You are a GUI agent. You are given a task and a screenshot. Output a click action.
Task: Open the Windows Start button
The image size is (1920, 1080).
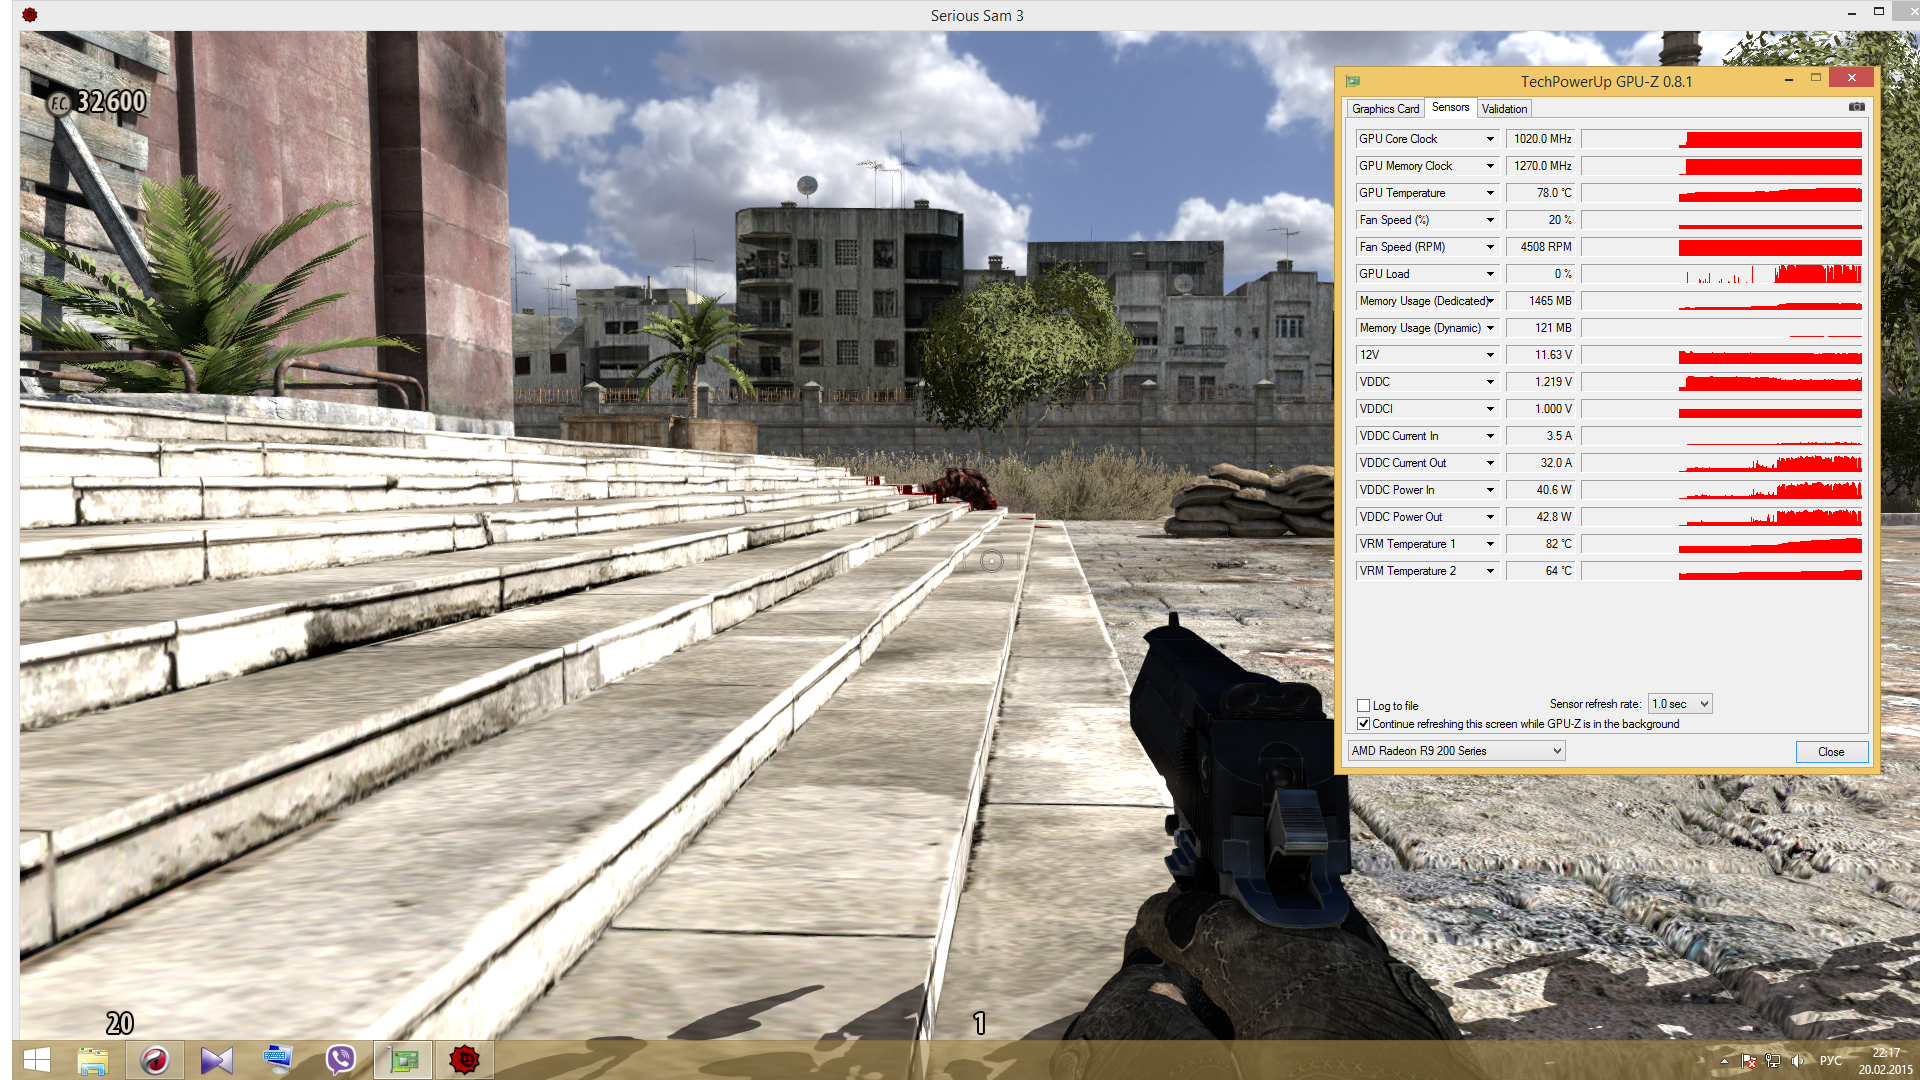tap(37, 1060)
